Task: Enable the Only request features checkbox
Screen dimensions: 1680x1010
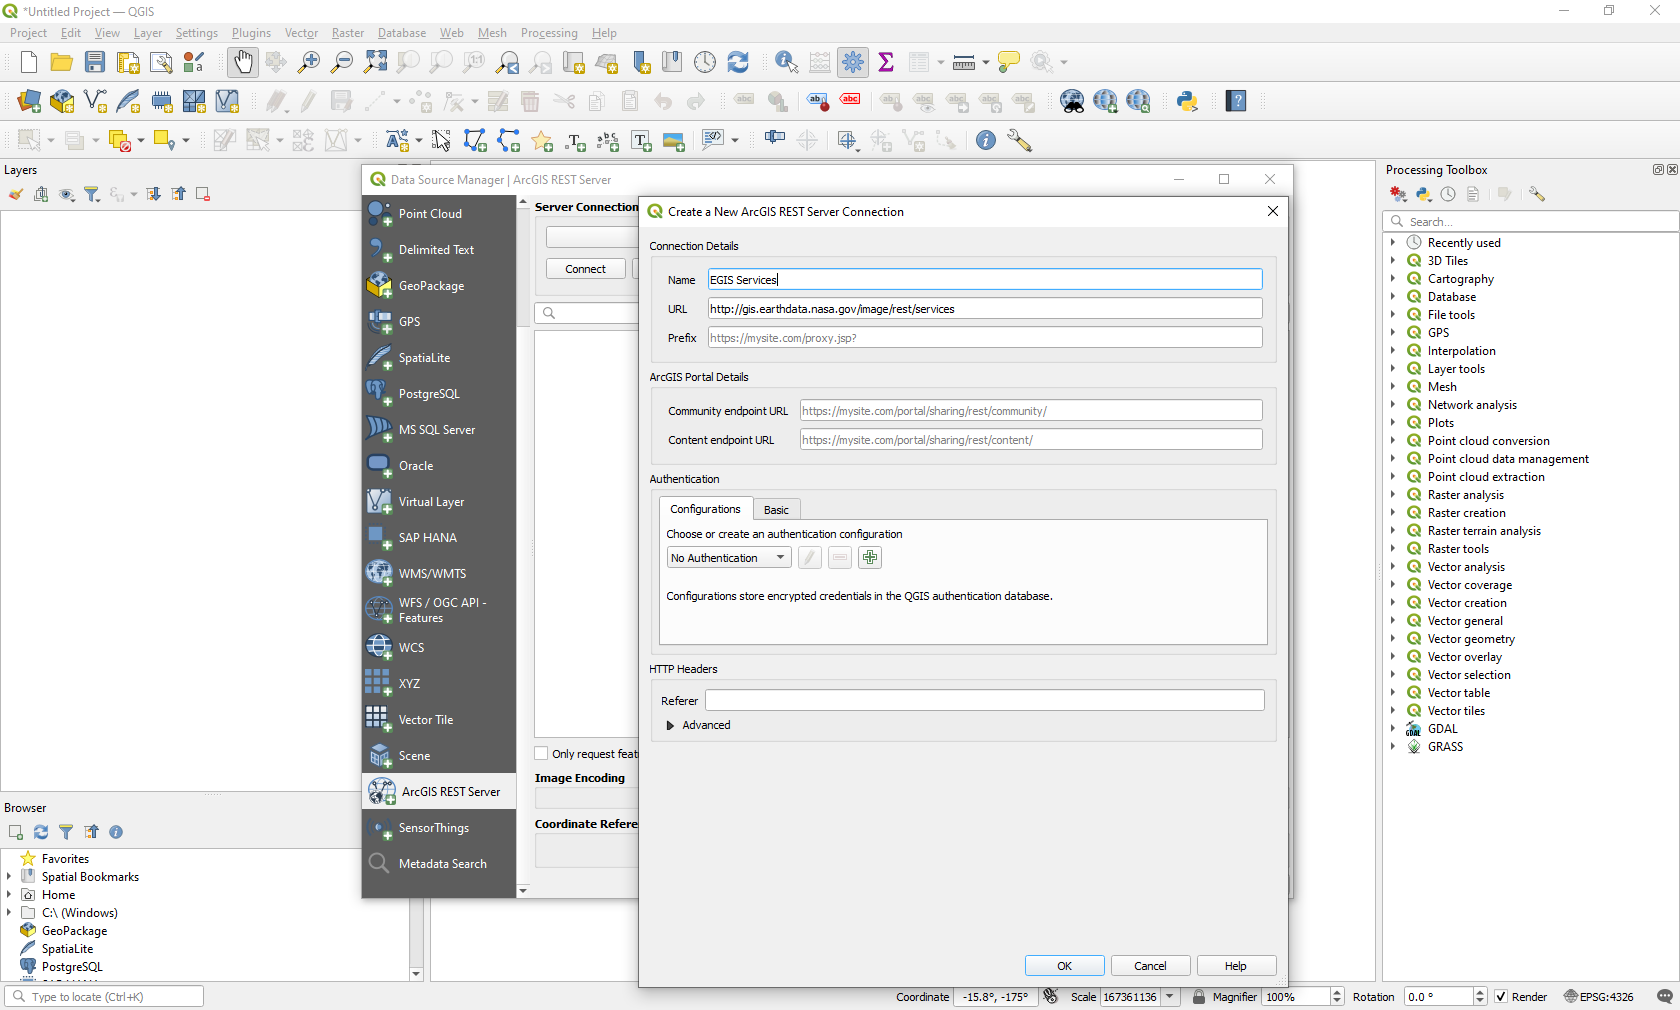Action: [x=542, y=754]
